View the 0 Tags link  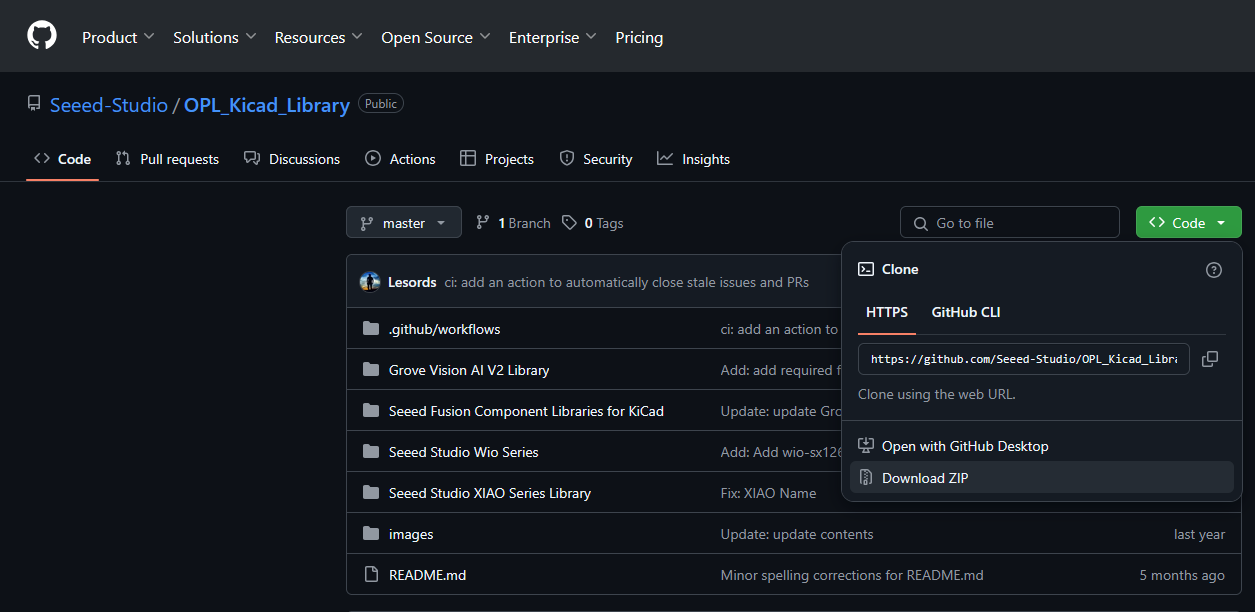coord(593,223)
